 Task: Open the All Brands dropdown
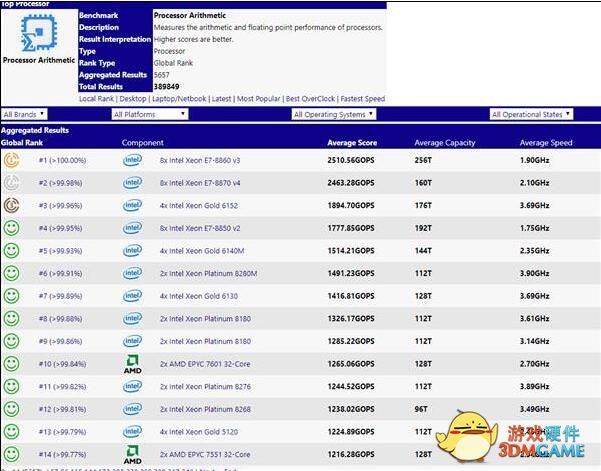click(25, 114)
